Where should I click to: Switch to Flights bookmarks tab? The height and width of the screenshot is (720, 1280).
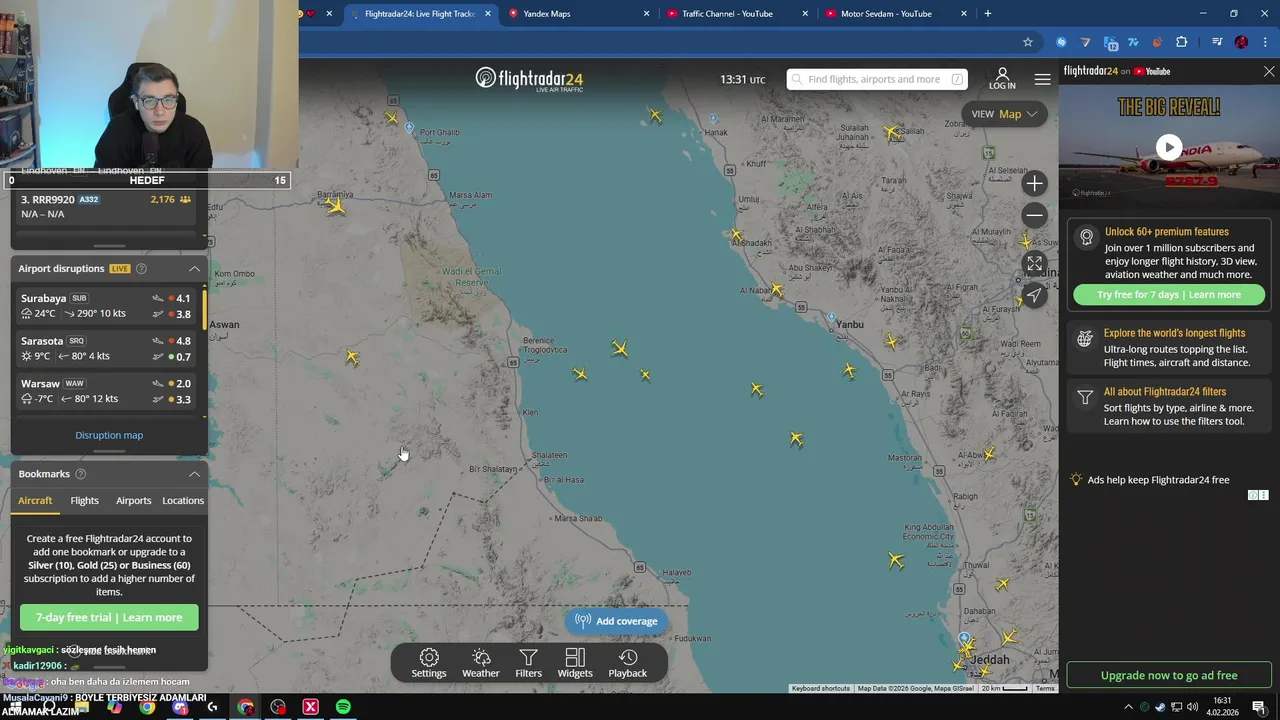coord(85,501)
